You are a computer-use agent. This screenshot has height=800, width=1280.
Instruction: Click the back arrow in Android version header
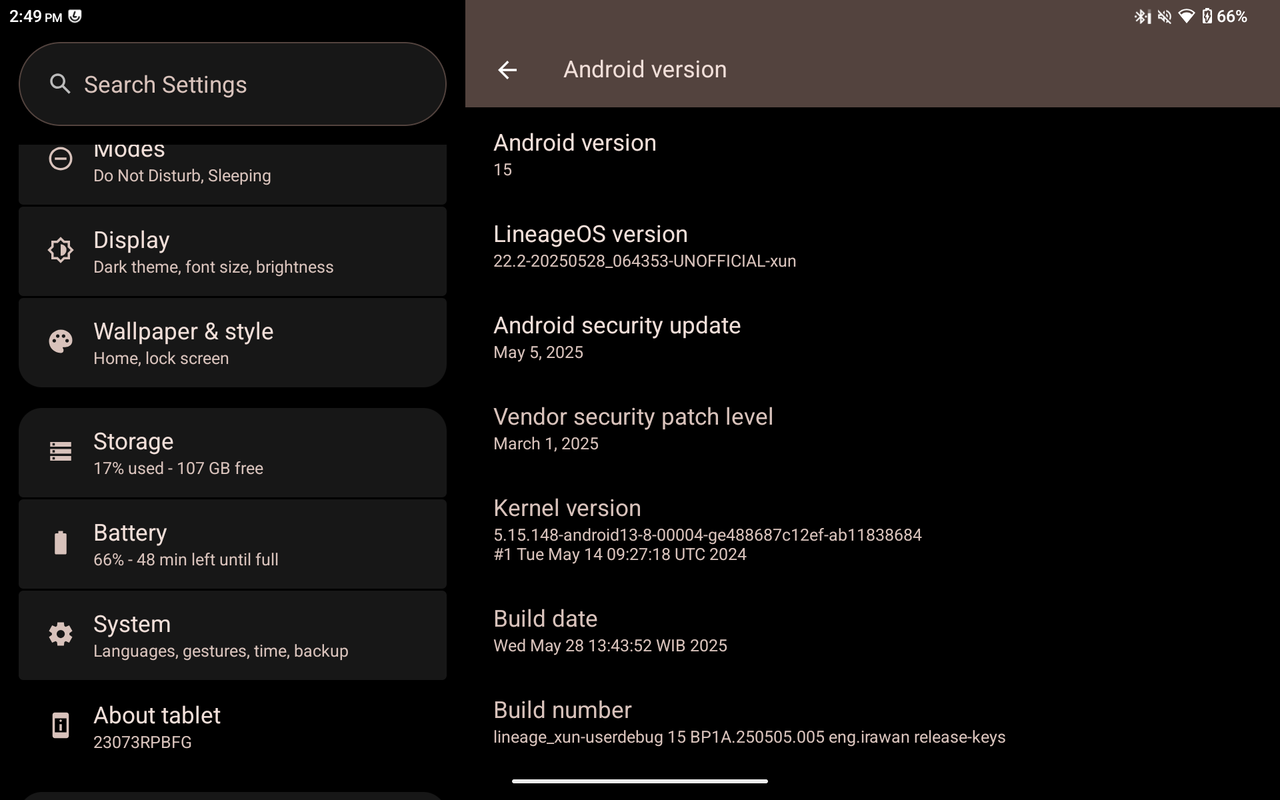(x=507, y=70)
